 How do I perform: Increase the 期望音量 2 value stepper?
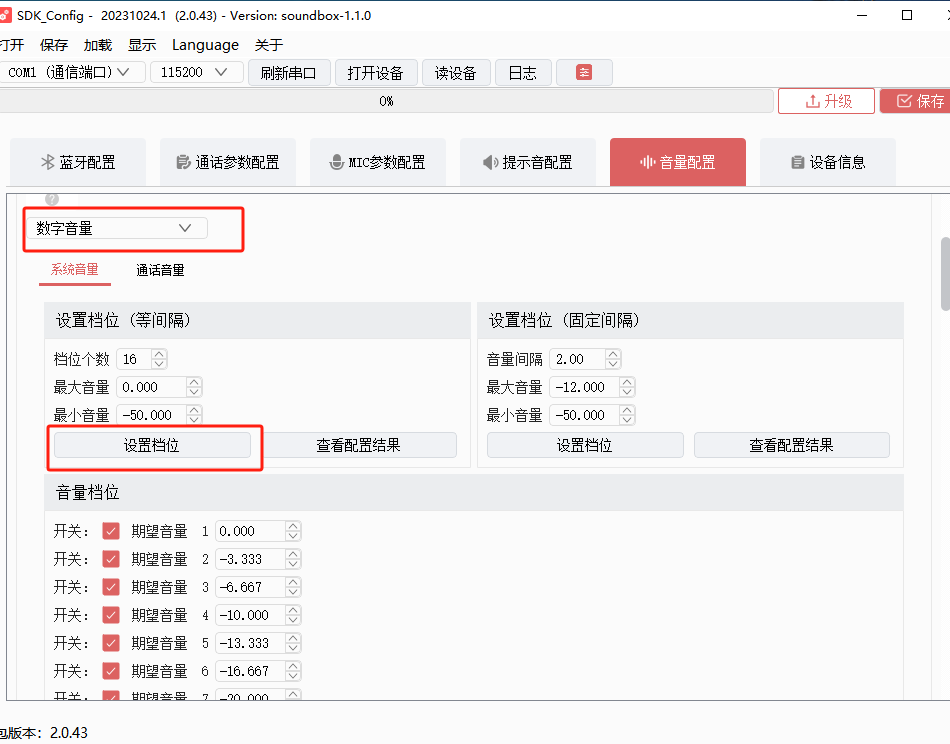(293, 554)
